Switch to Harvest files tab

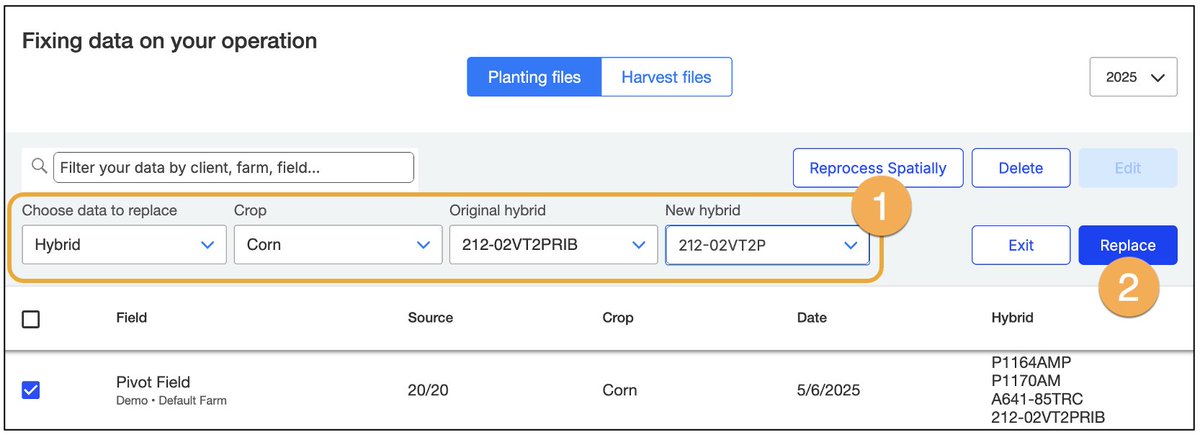[x=666, y=77]
